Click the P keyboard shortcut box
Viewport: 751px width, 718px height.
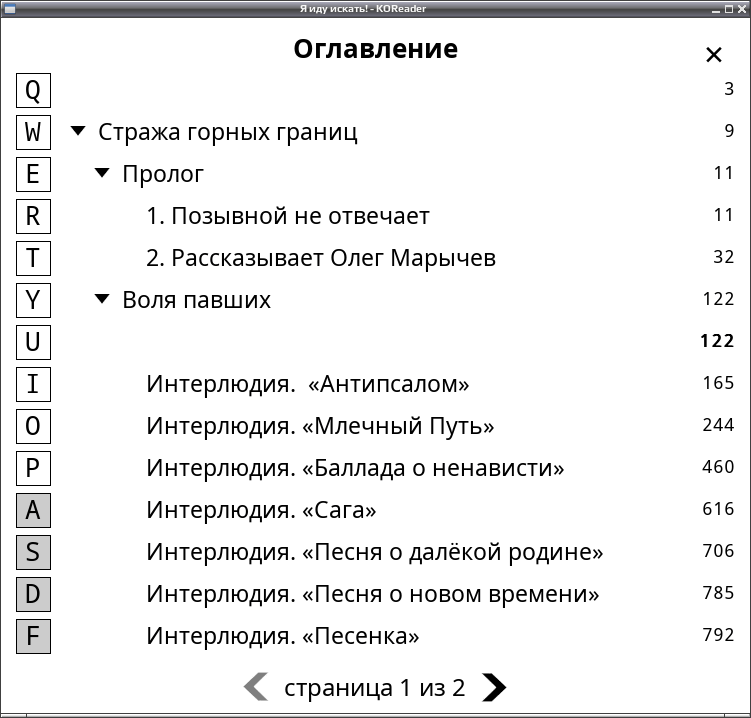(x=34, y=468)
